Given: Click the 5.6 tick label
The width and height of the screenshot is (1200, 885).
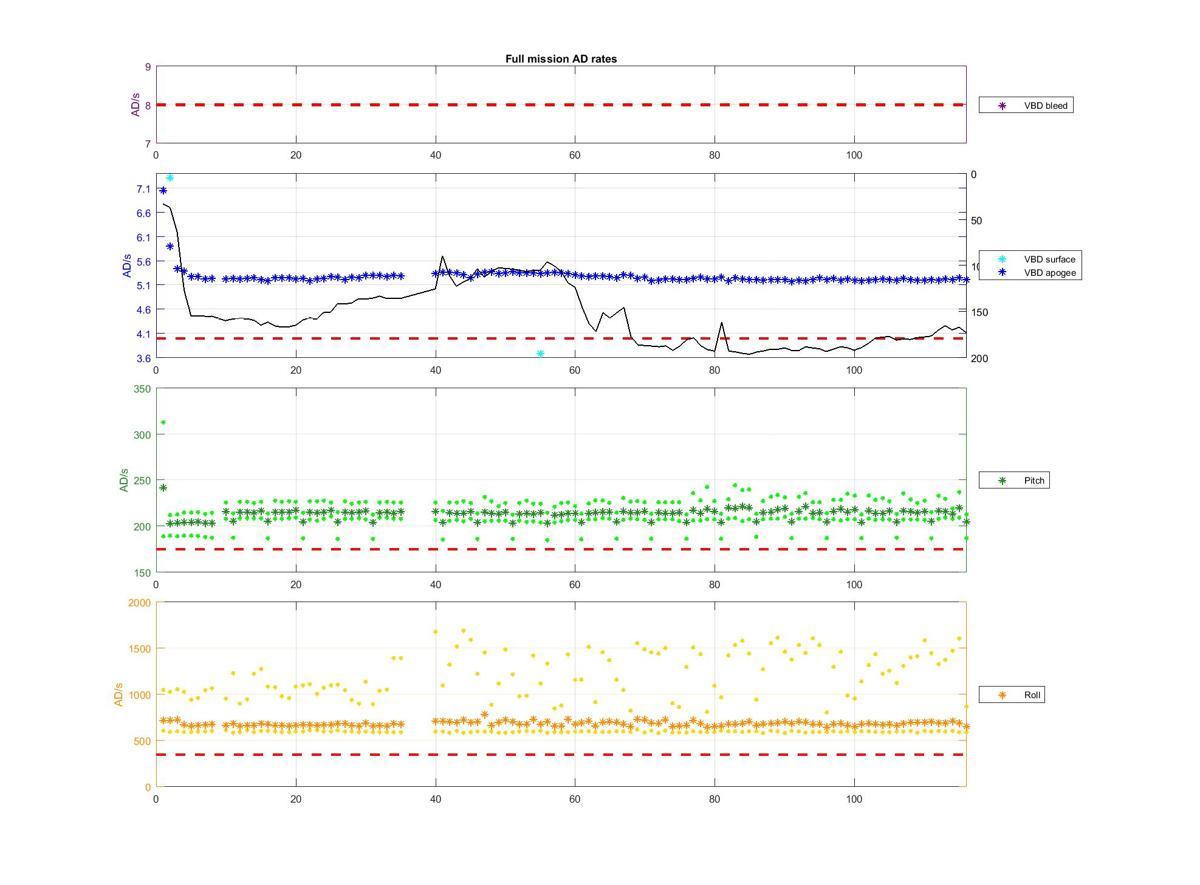Looking at the screenshot, I should coord(143,262).
